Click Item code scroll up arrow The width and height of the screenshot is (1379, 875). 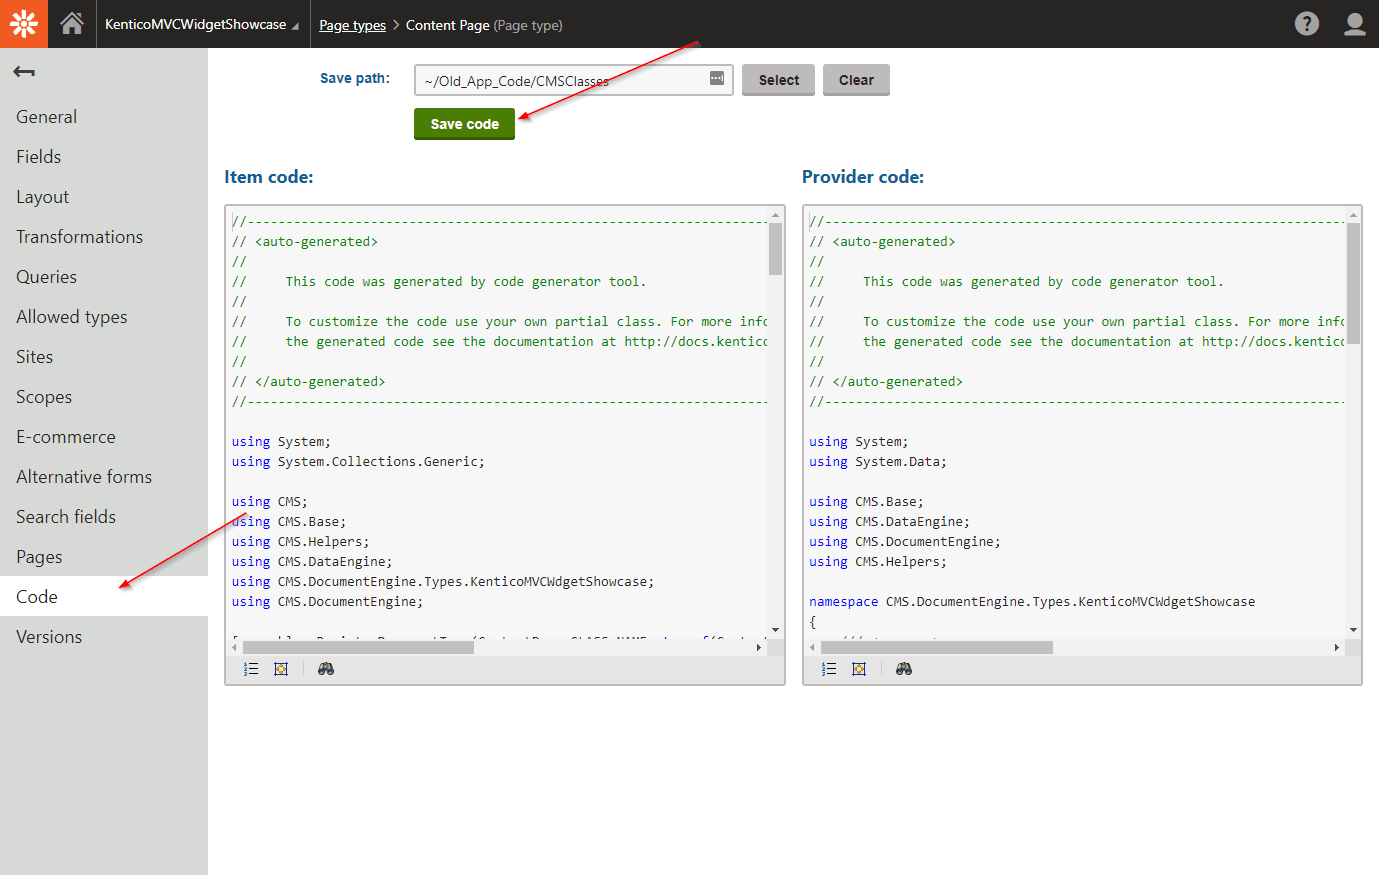point(775,215)
